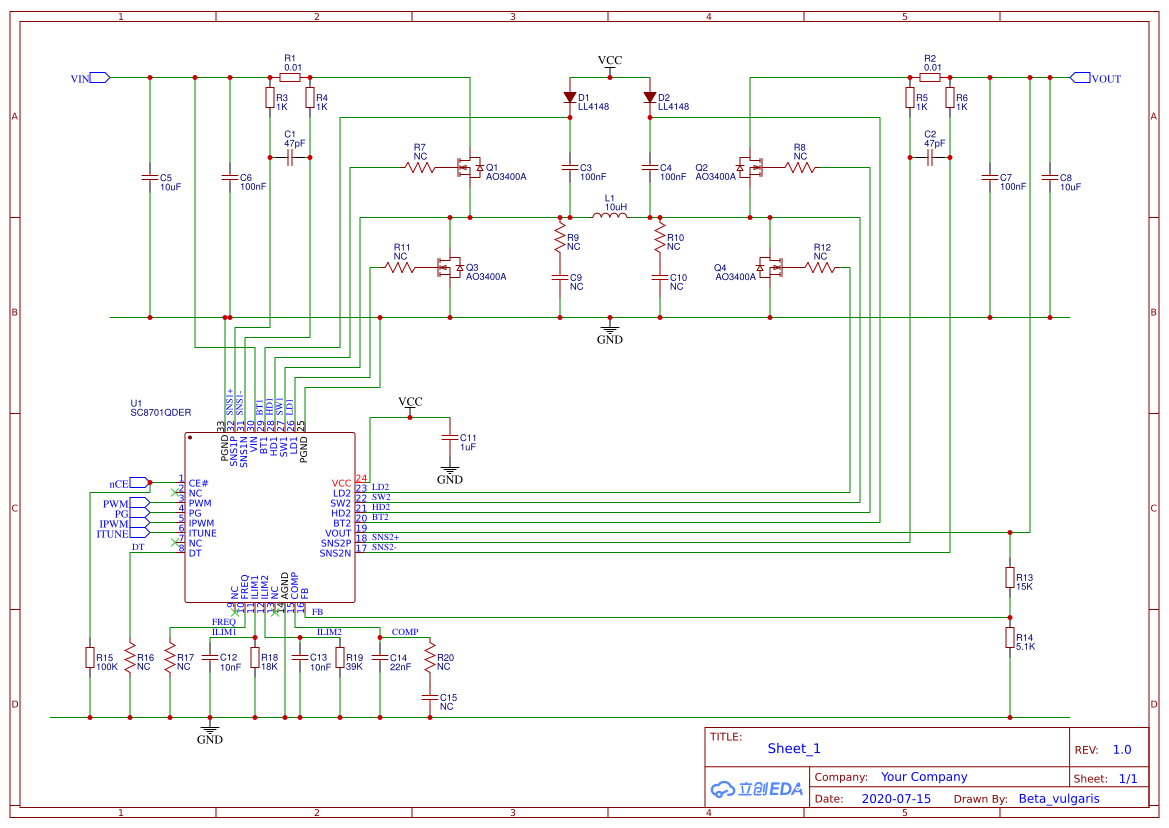Screen dimensions: 1169x828
Task: Toggle the no-connect marker on pin DT
Action: tap(174, 542)
